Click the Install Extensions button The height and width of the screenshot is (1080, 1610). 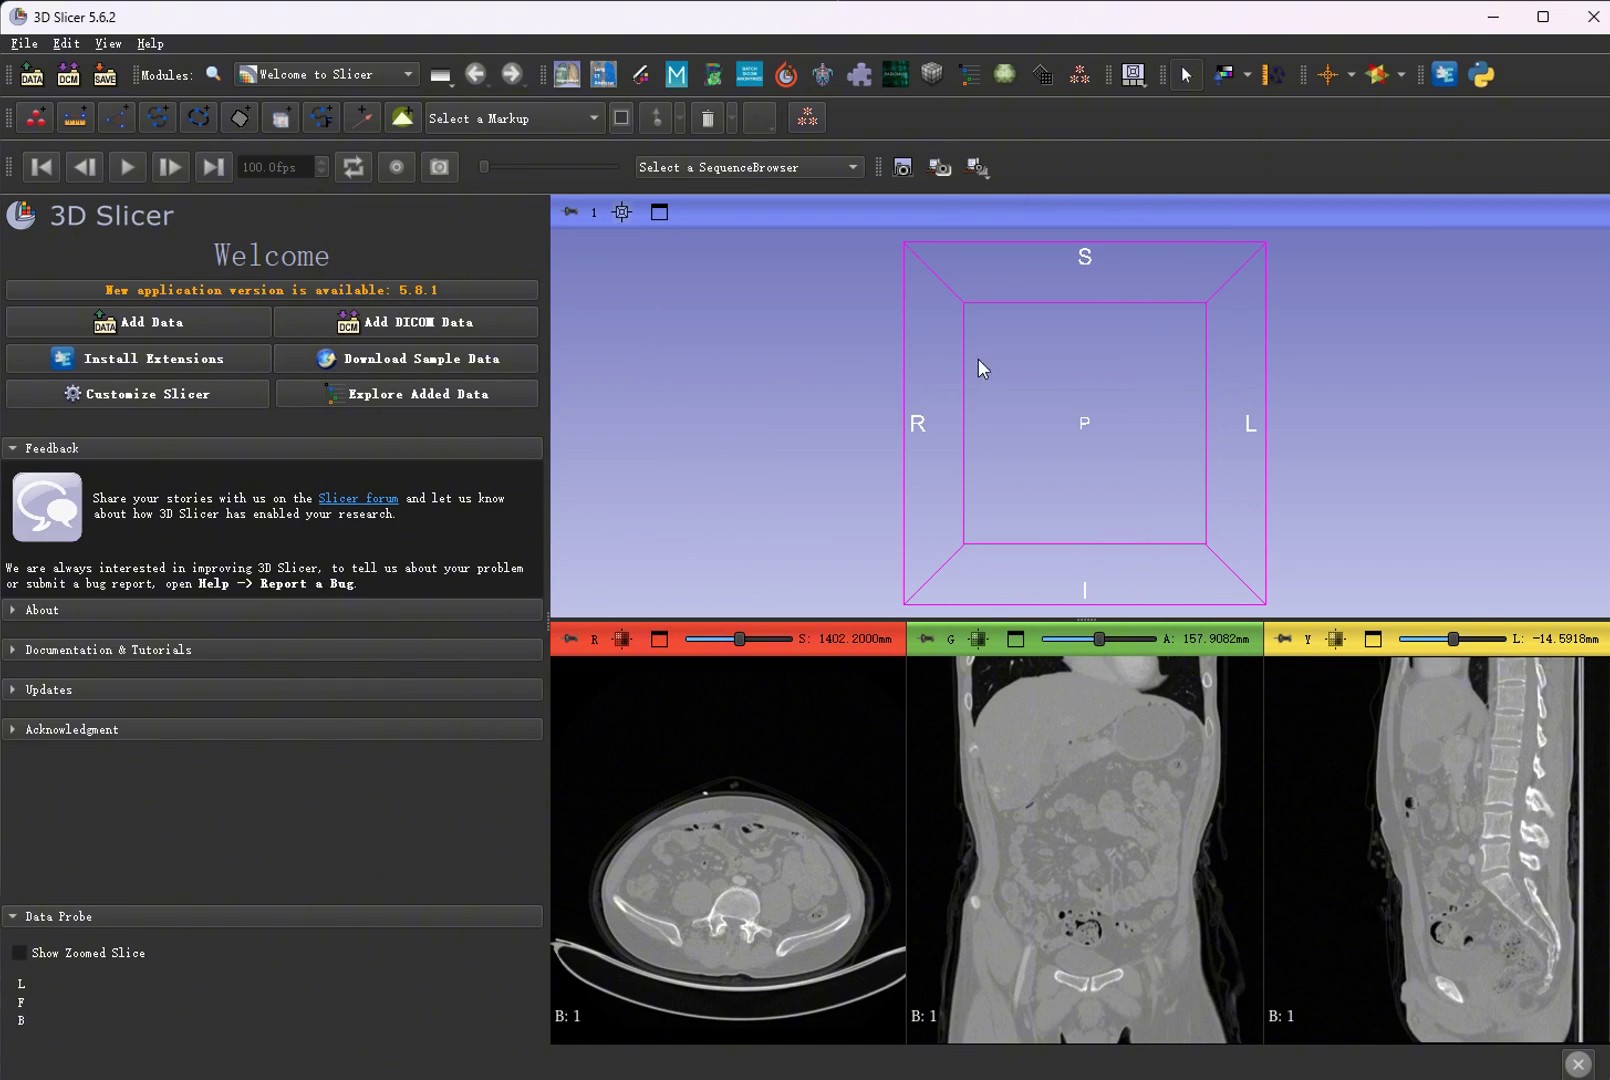(x=138, y=358)
